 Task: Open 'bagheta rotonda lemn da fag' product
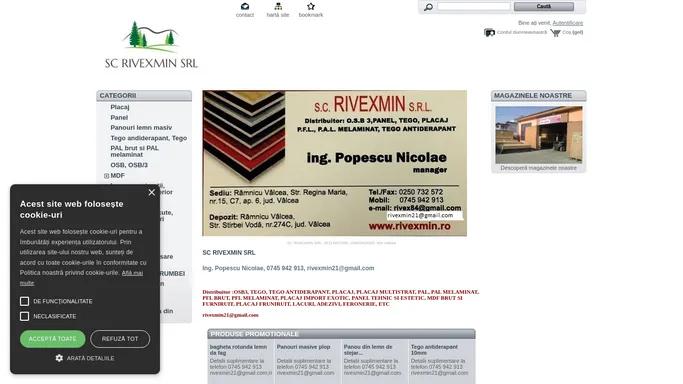pos(238,350)
